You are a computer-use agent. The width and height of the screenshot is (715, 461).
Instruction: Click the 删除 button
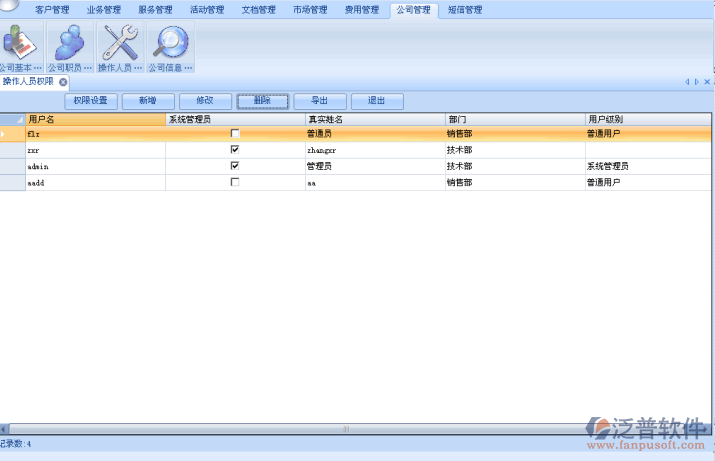pyautogui.click(x=263, y=101)
